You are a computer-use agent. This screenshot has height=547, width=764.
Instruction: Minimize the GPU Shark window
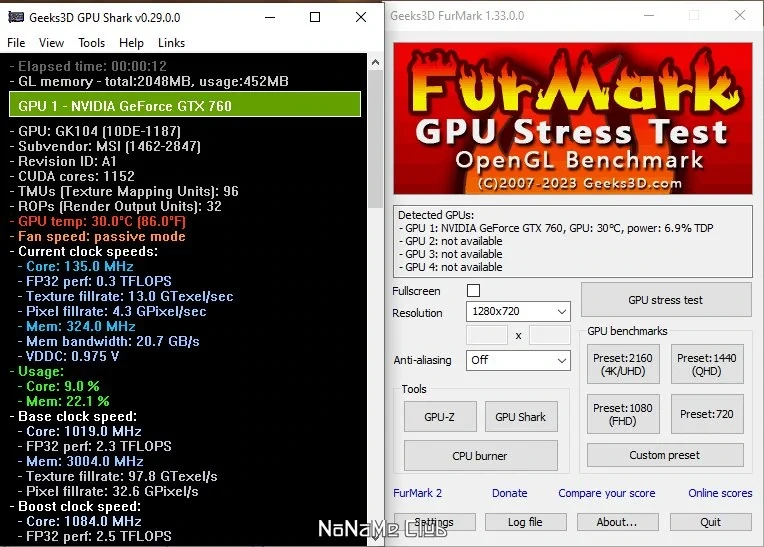tap(270, 18)
